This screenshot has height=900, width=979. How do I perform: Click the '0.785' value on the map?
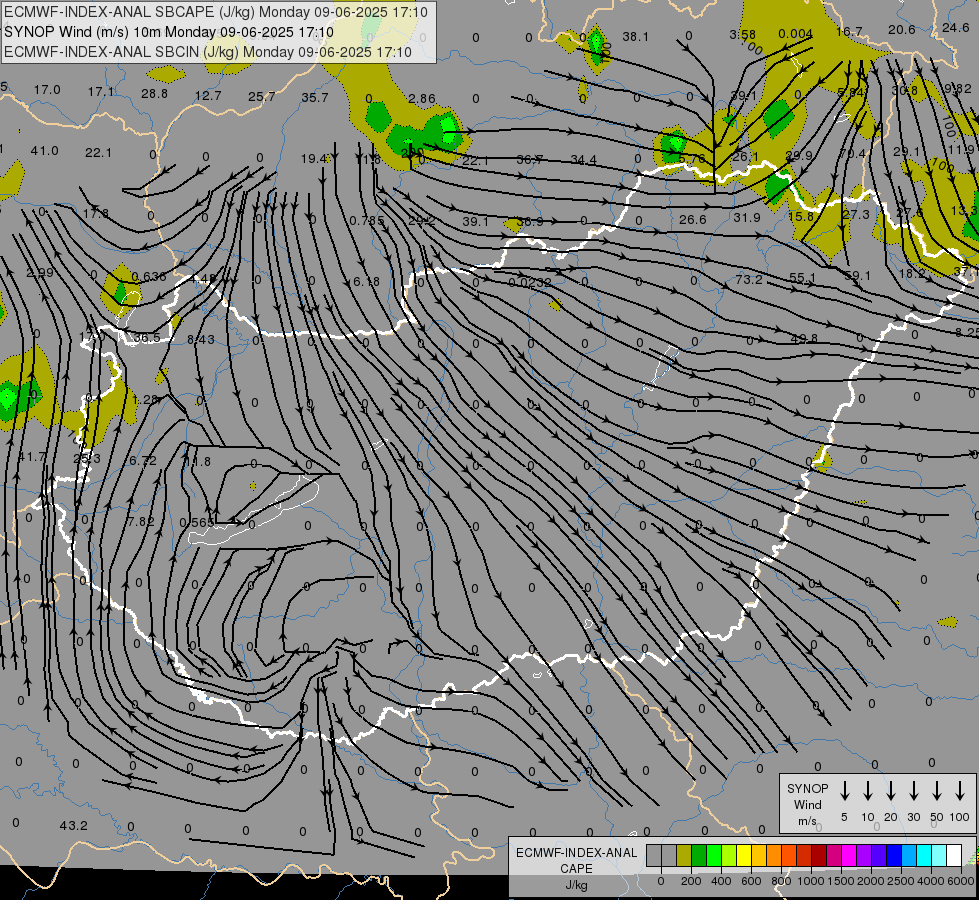tap(367, 221)
